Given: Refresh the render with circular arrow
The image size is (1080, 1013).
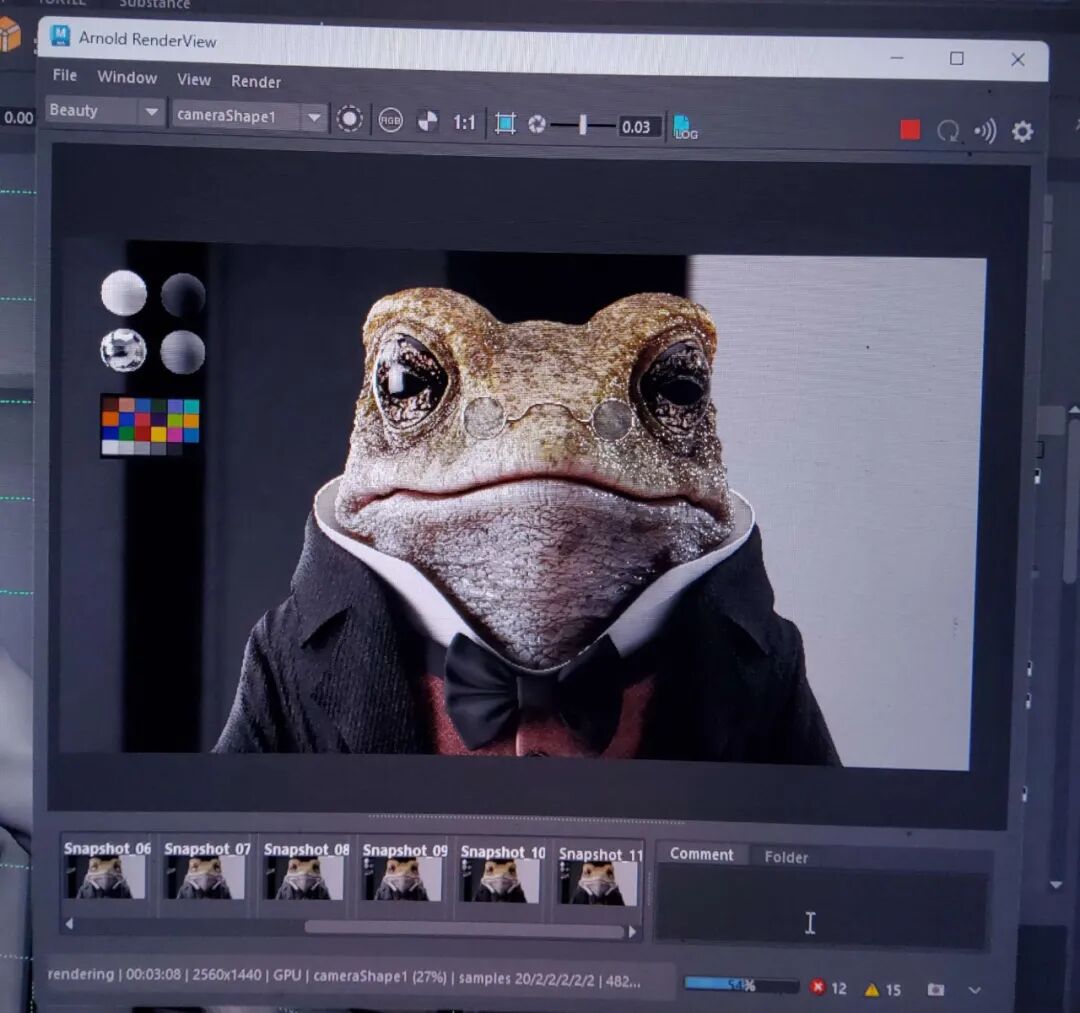Looking at the screenshot, I should point(948,130).
